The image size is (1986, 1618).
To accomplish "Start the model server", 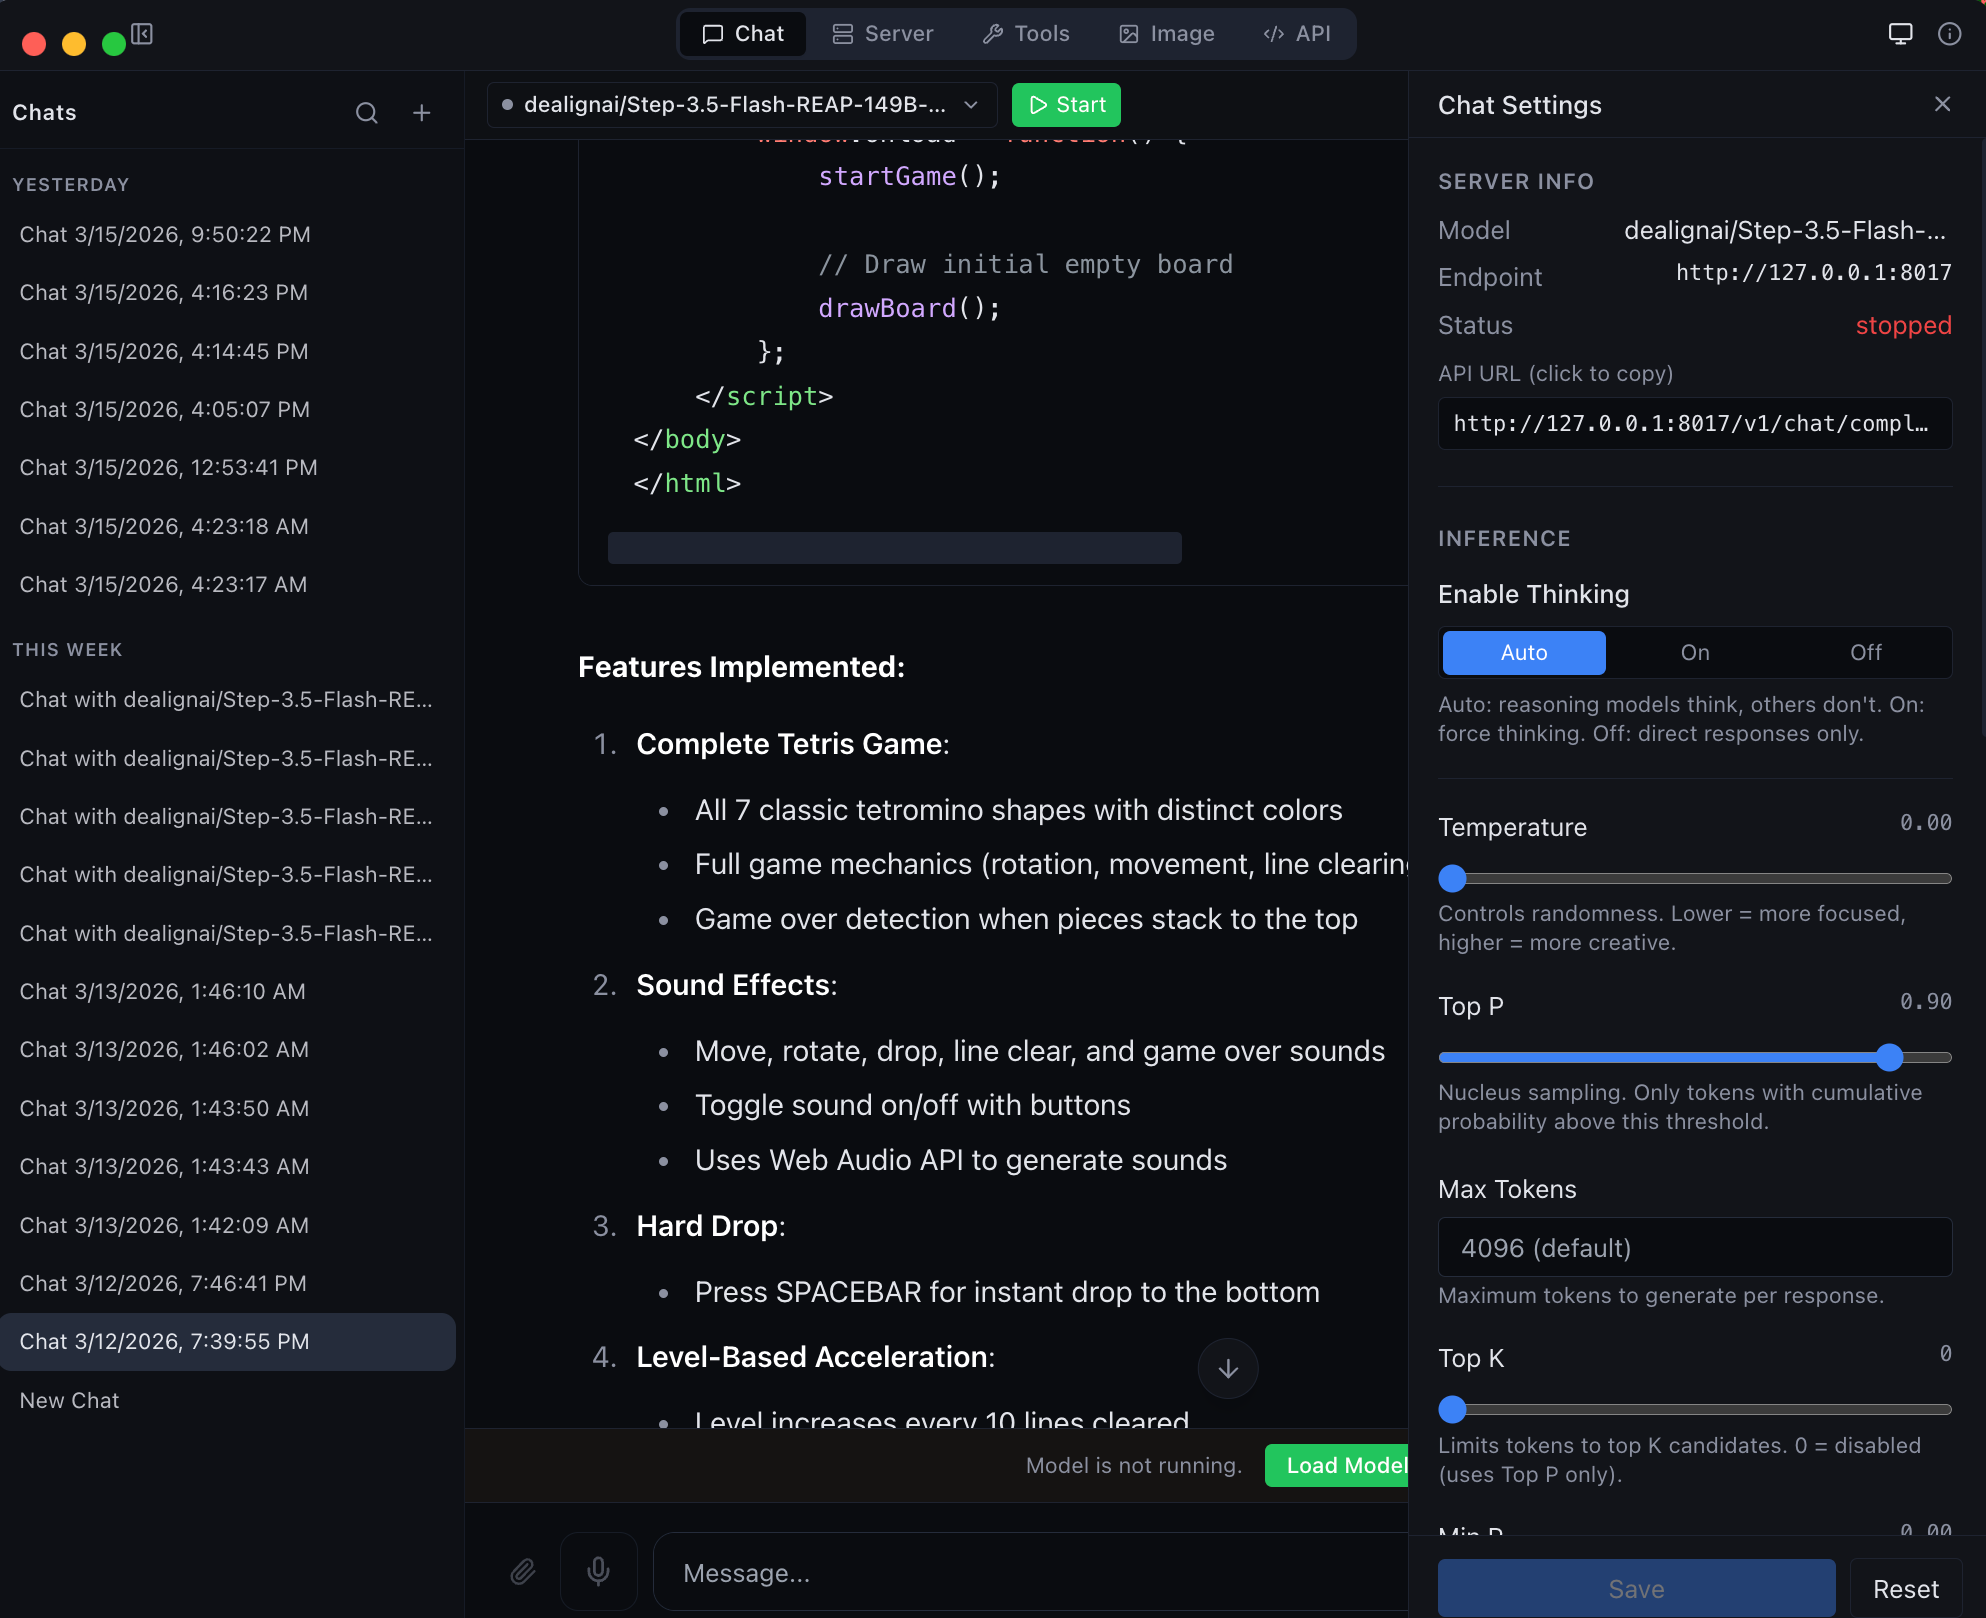I will pyautogui.click(x=1065, y=104).
